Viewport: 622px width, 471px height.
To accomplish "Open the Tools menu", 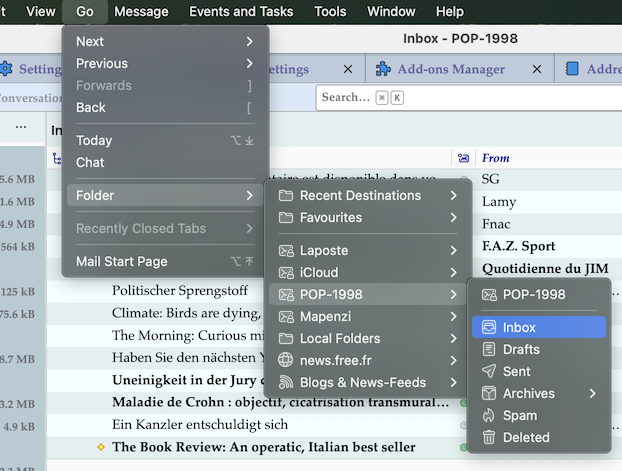I will coord(330,12).
